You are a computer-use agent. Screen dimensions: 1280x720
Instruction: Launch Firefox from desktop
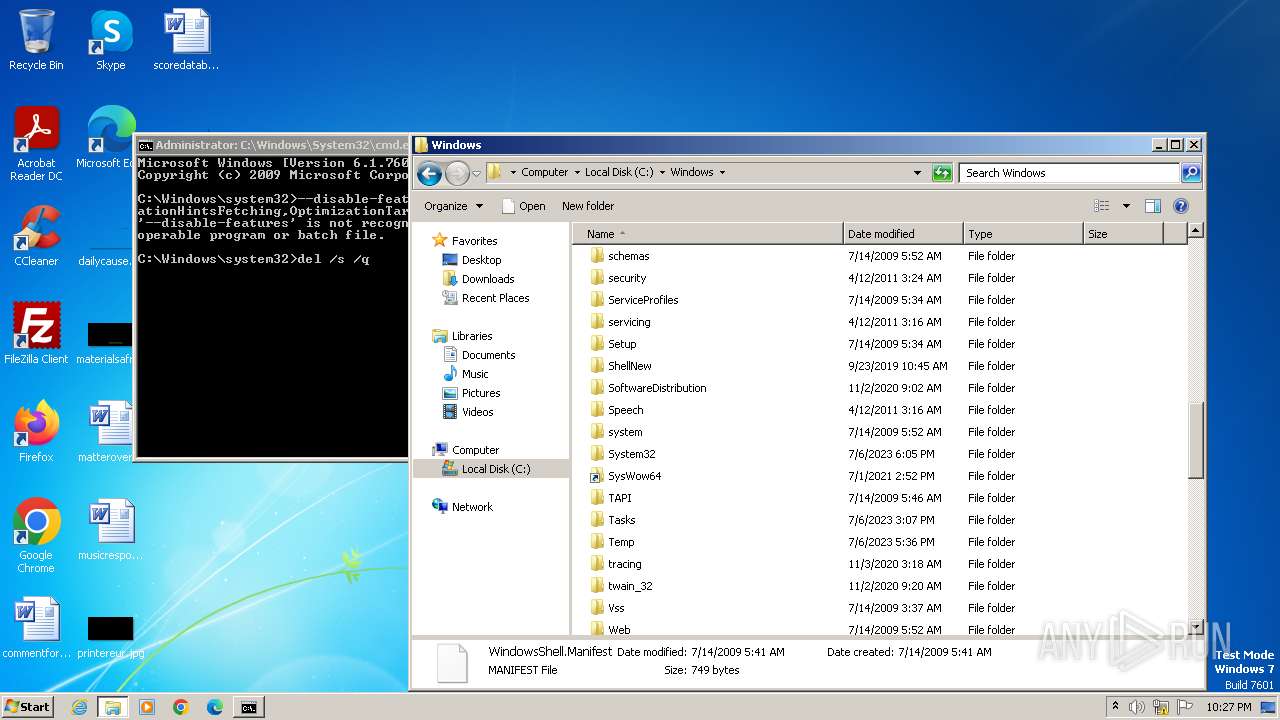tap(36, 431)
